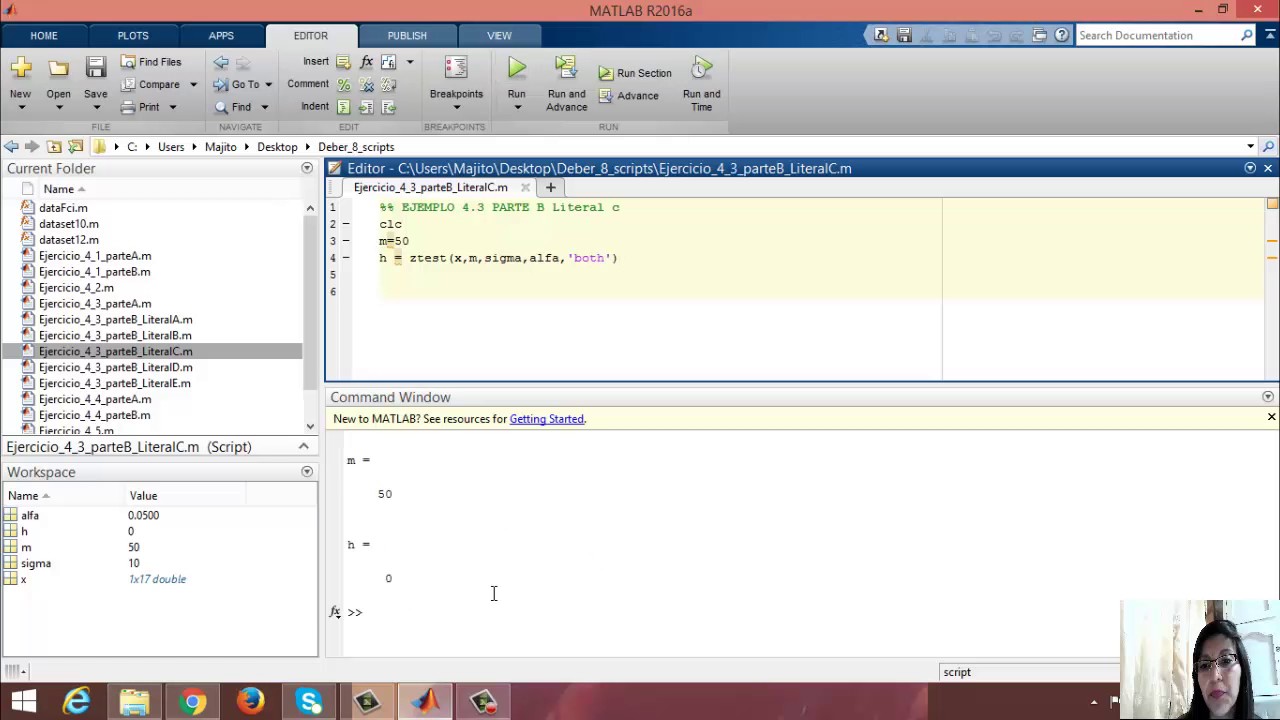1280x720 pixels.
Task: Open Workspace panel actions menu
Action: point(307,472)
